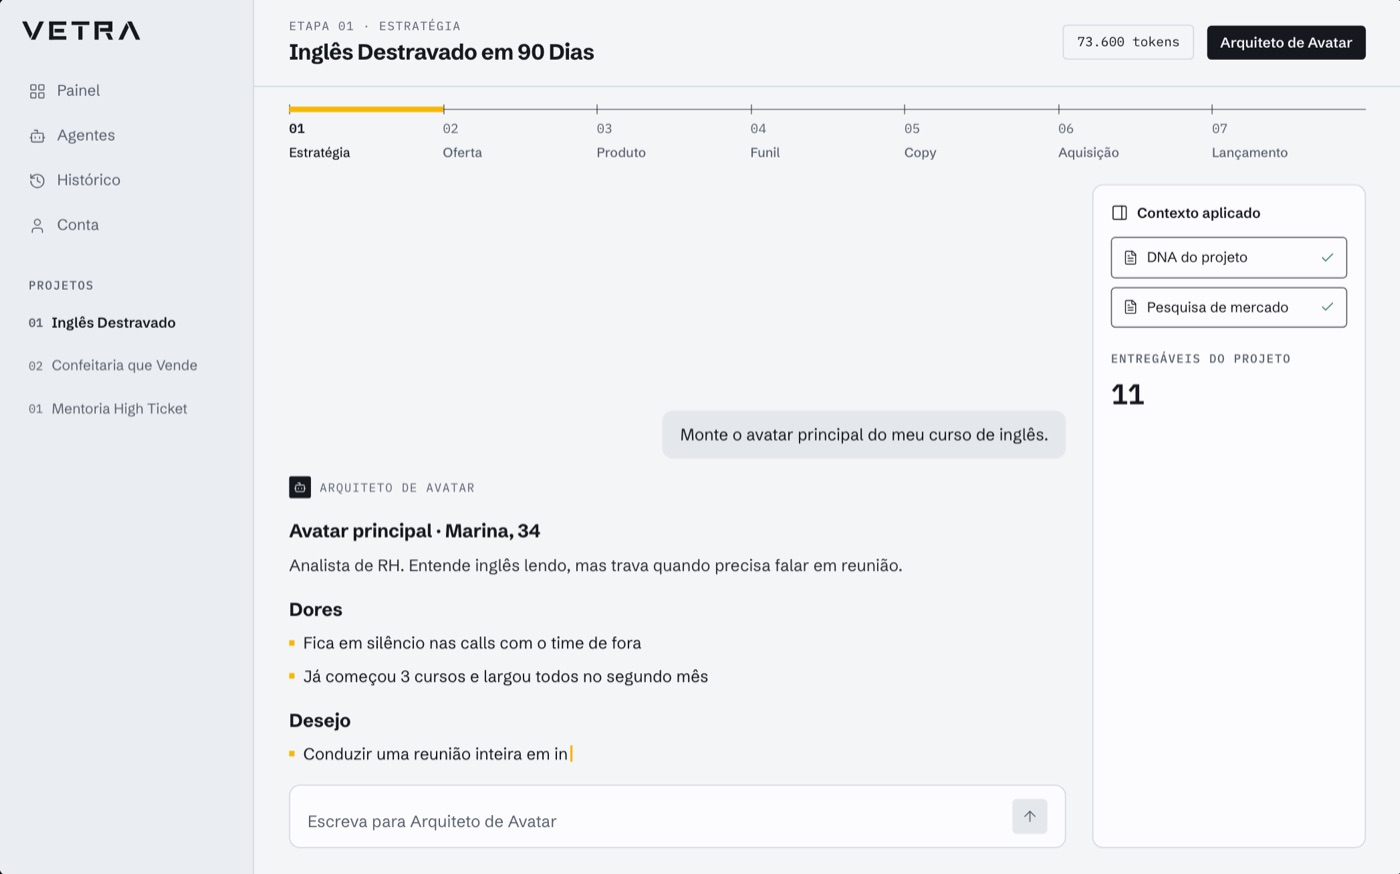Click the Conta person icon
Image resolution: width=1400 pixels, height=874 pixels.
coord(37,226)
